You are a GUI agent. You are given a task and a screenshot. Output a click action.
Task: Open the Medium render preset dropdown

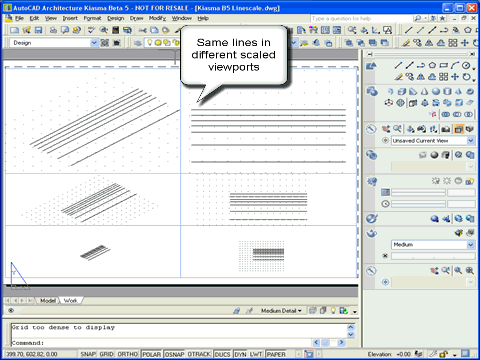[x=470, y=245]
